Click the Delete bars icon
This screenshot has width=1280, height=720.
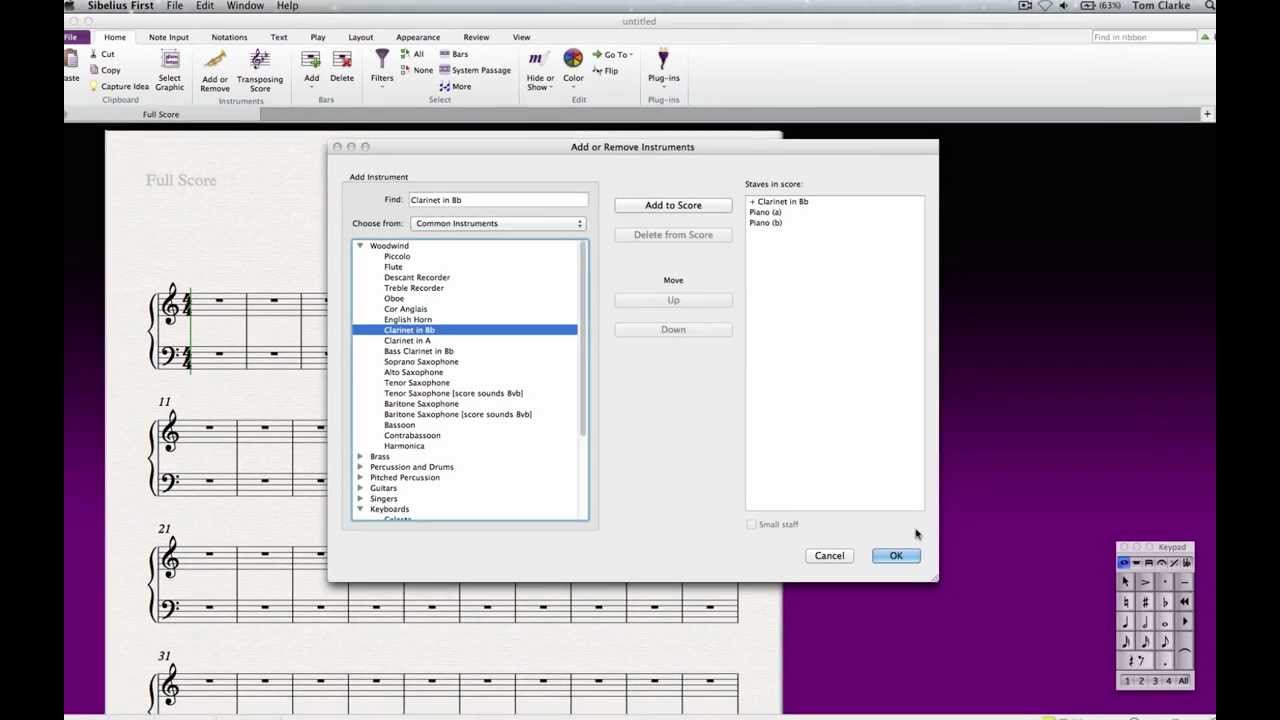(342, 61)
